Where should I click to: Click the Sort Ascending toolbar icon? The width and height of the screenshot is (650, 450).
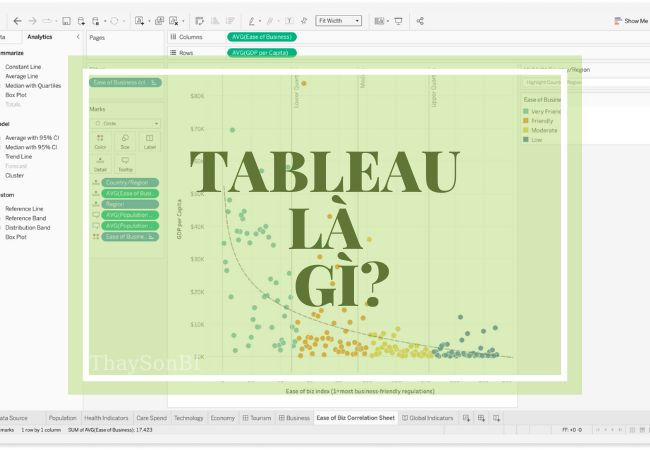[x=215, y=21]
